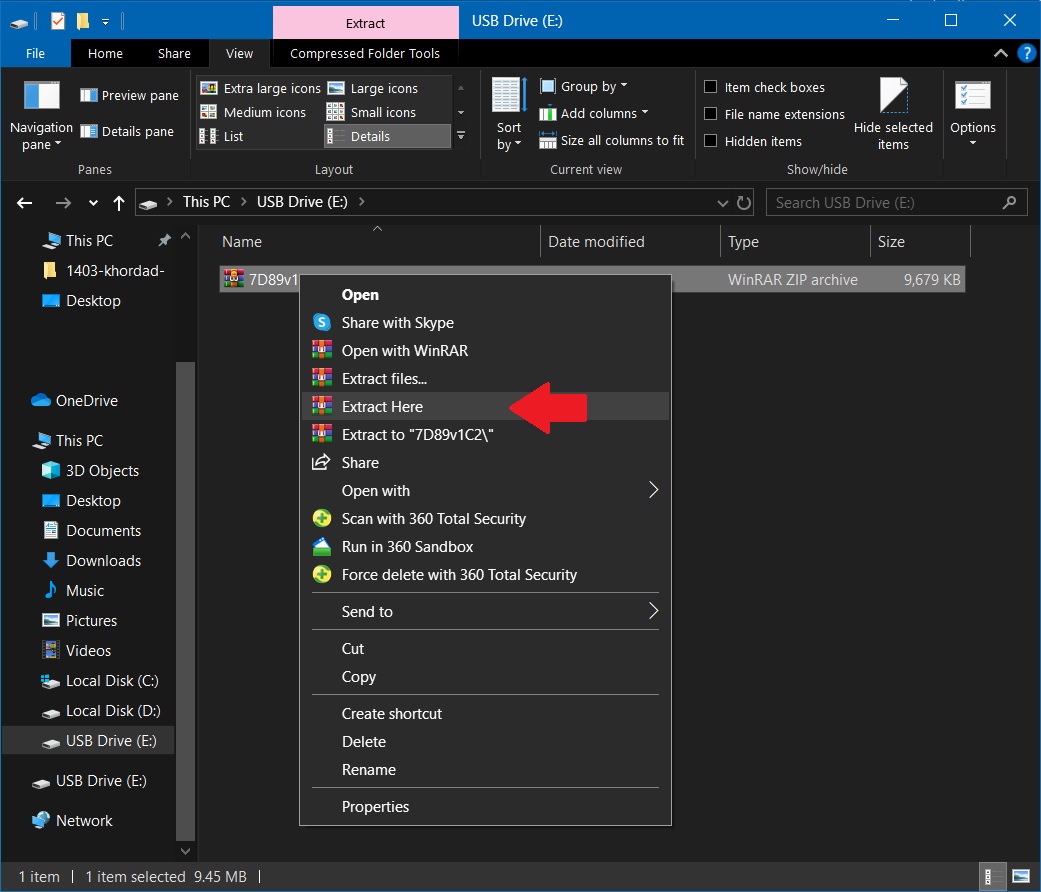The width and height of the screenshot is (1041, 892).
Task: Show Hidden items checkbox
Action: tap(710, 141)
